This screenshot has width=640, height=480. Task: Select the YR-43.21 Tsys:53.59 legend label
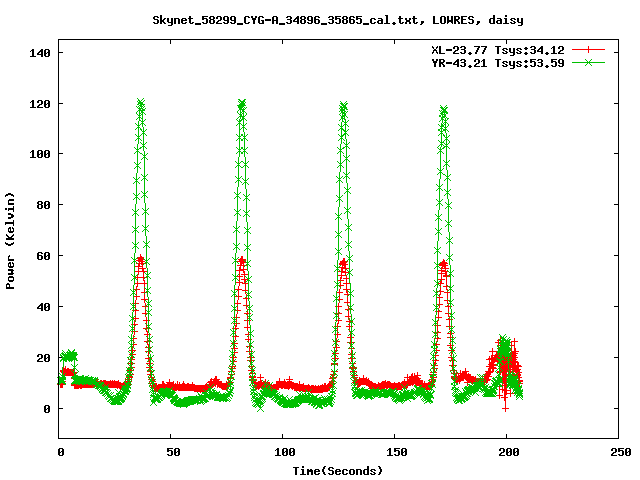(x=498, y=63)
